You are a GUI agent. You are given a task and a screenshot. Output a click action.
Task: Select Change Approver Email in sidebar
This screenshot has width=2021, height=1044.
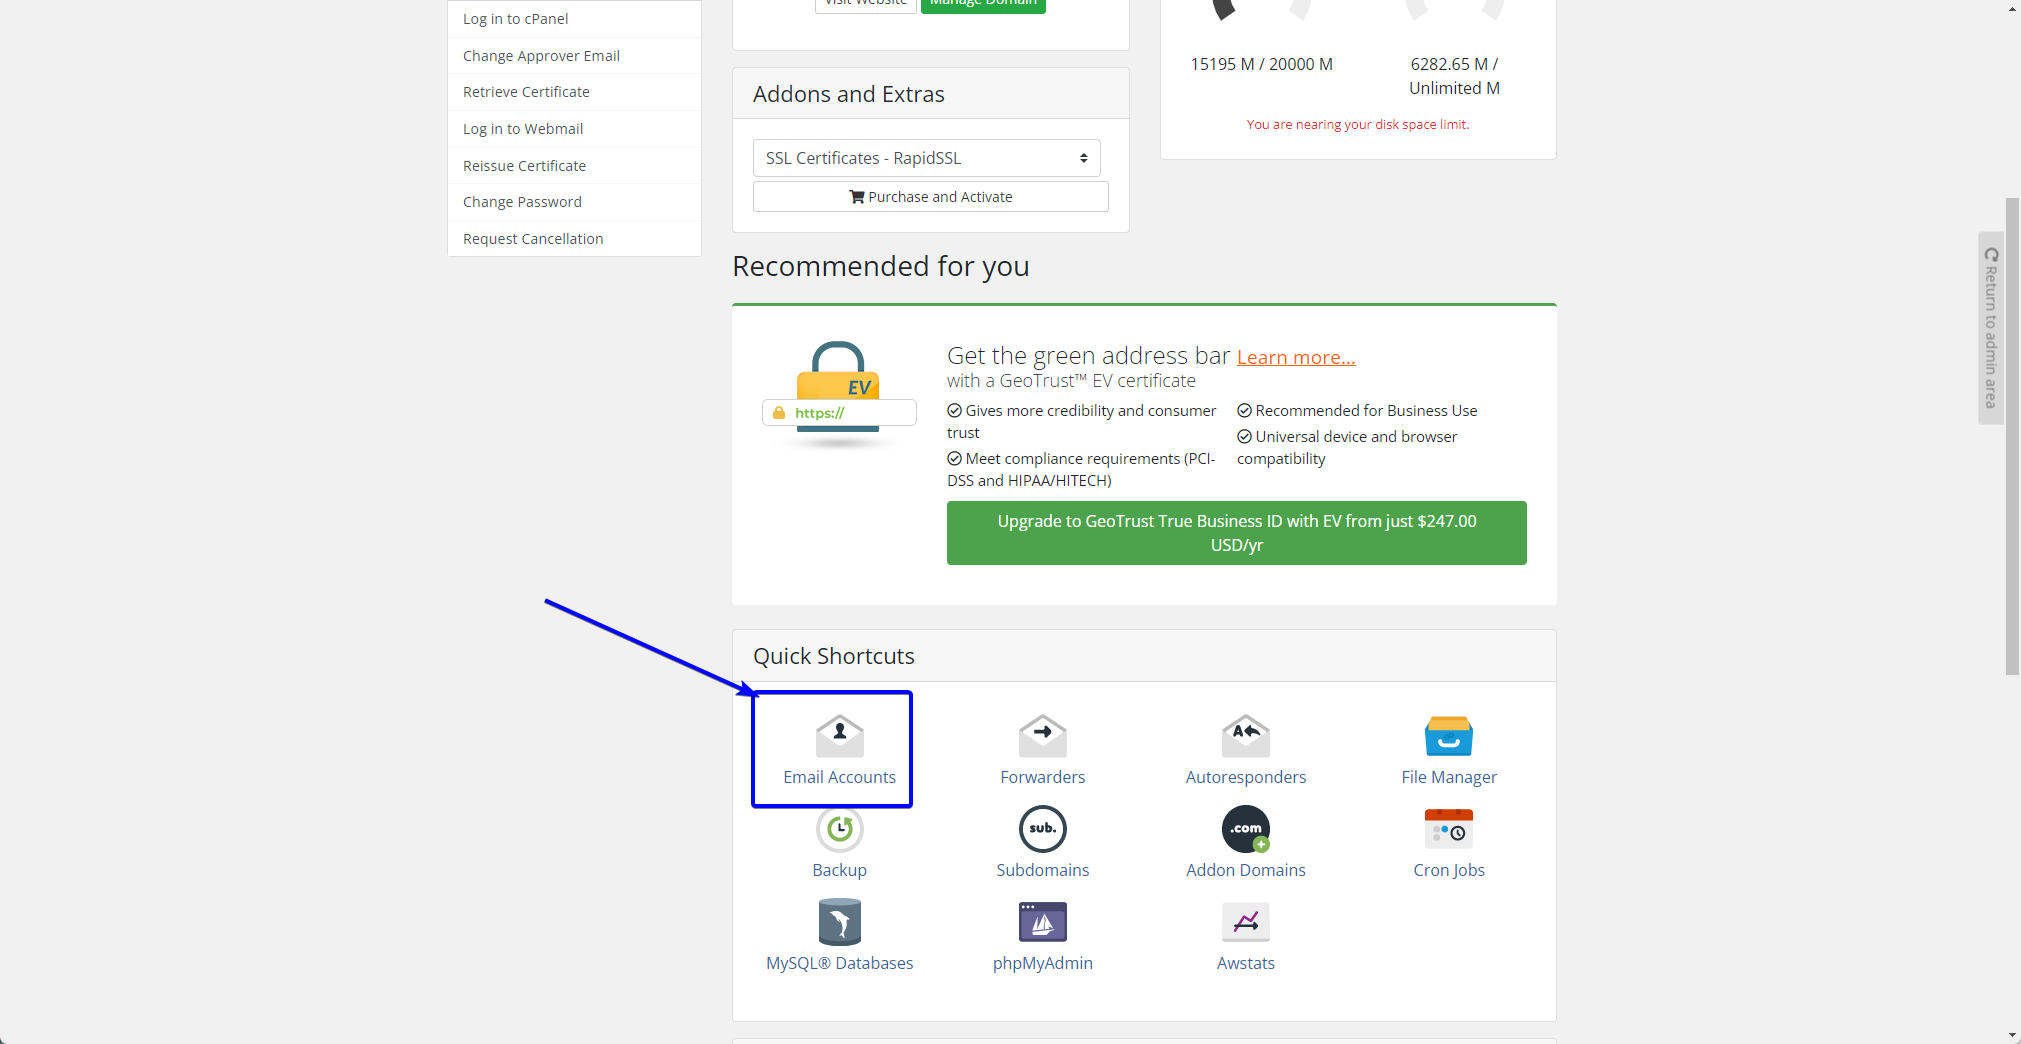(x=541, y=56)
